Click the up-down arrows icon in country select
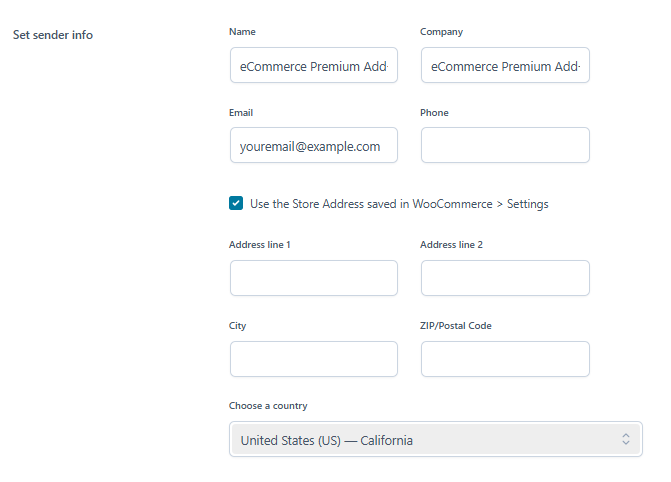 [626, 440]
